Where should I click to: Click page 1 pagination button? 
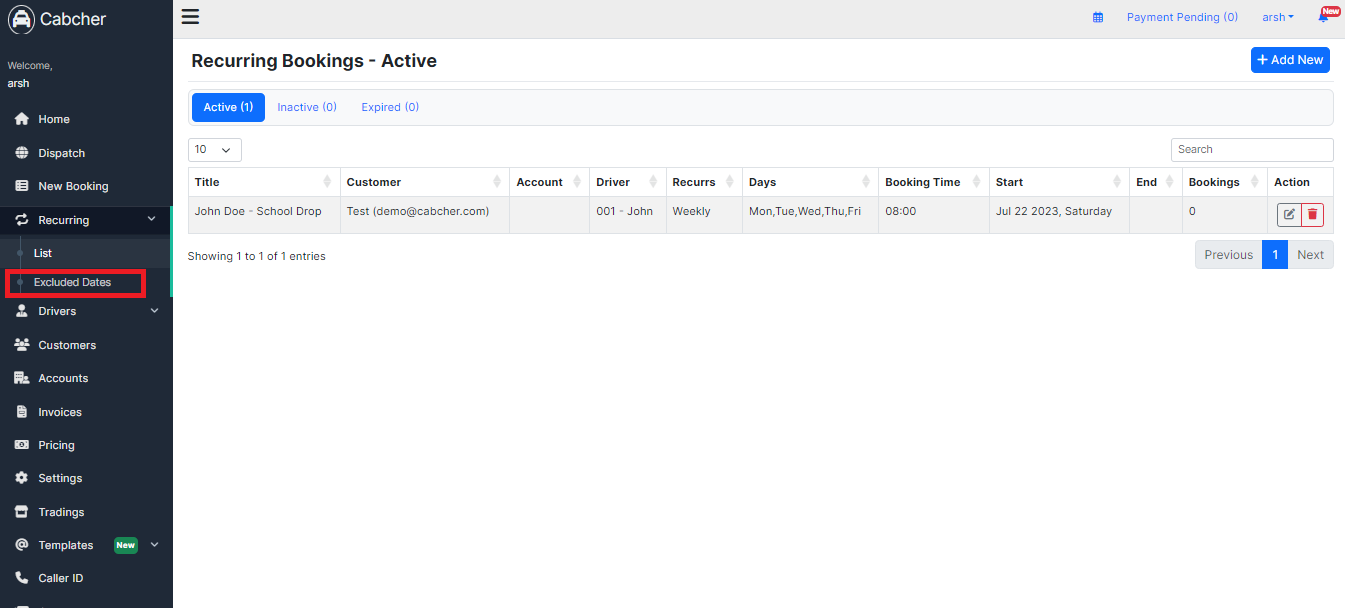point(1275,255)
